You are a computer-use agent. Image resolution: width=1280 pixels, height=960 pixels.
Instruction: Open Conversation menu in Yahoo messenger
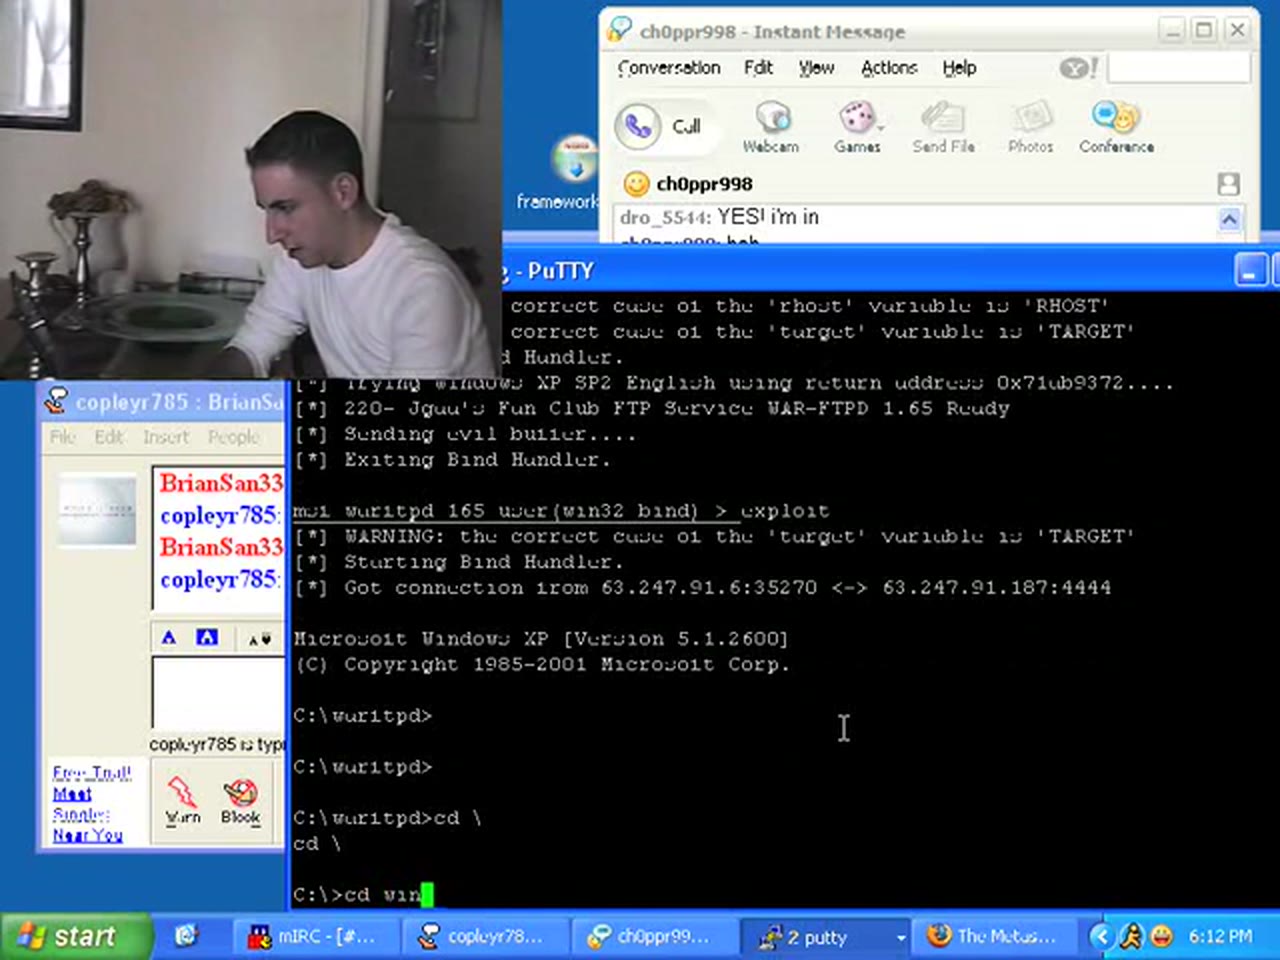click(x=669, y=68)
